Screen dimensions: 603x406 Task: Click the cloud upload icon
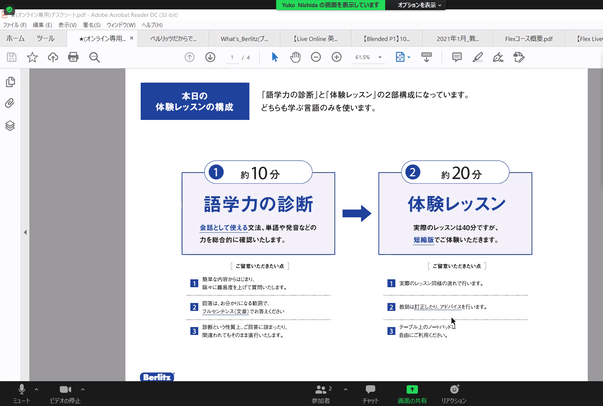pyautogui.click(x=53, y=57)
